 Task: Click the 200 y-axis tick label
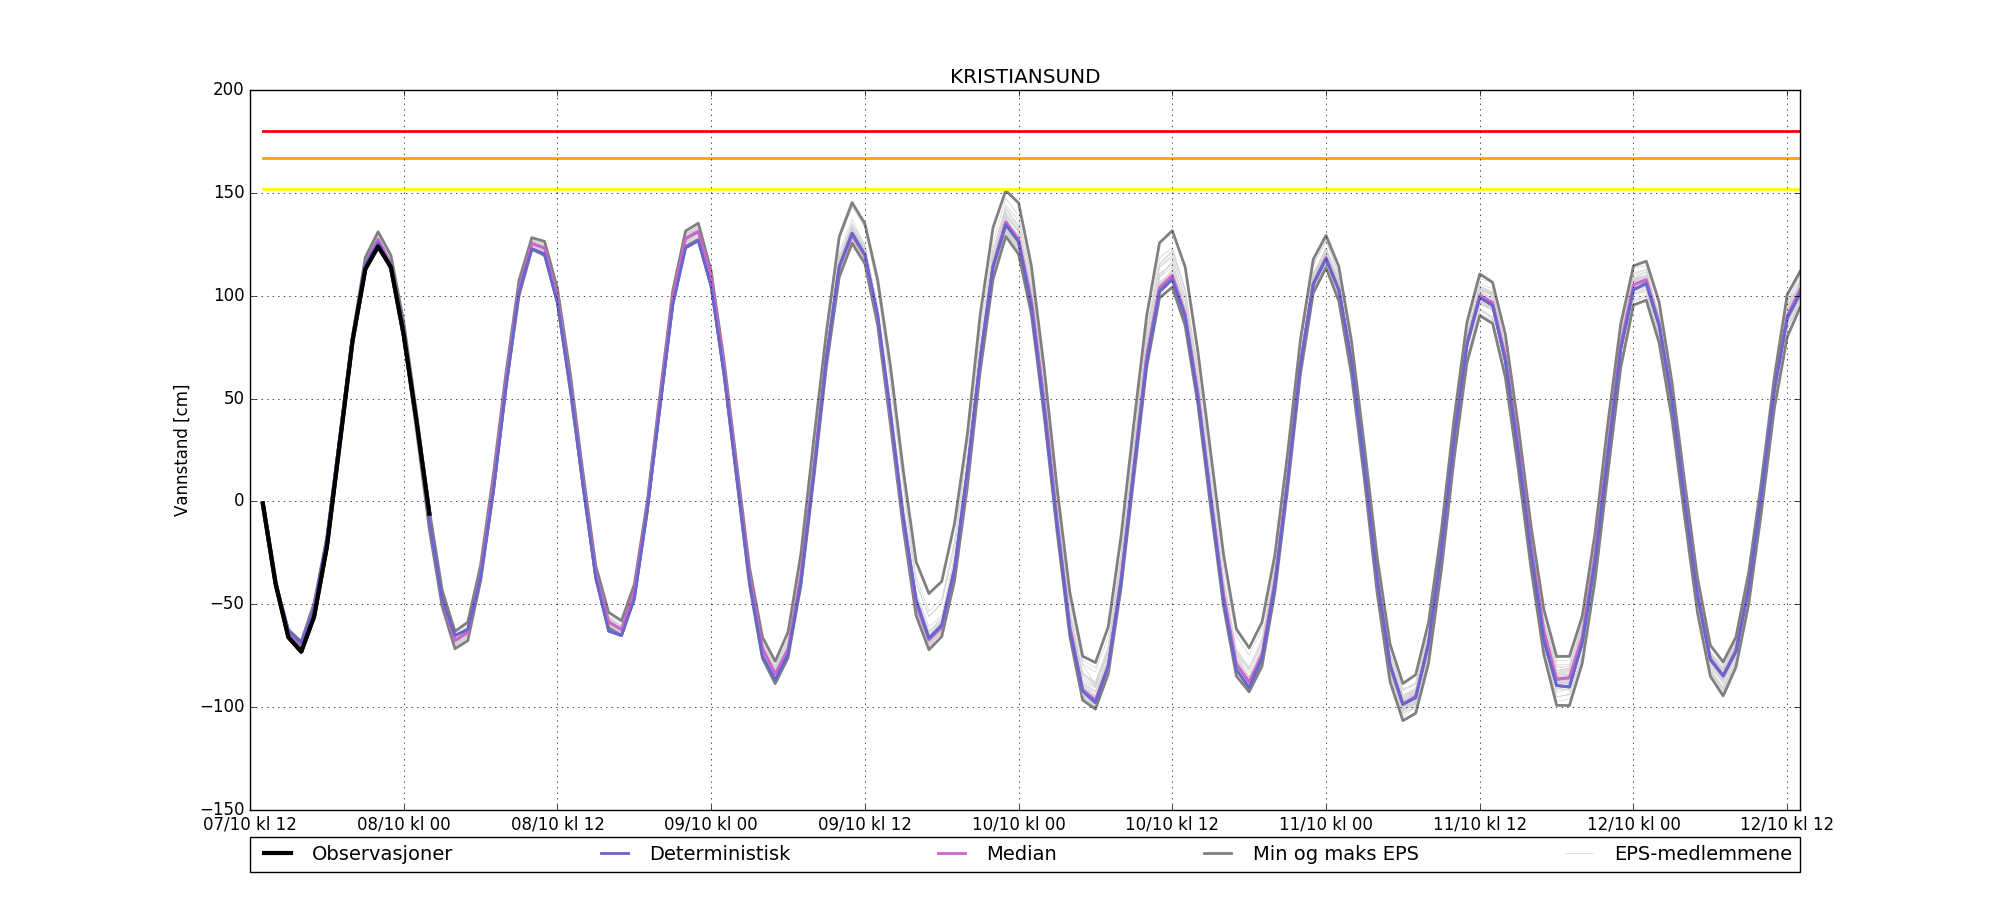coord(228,90)
